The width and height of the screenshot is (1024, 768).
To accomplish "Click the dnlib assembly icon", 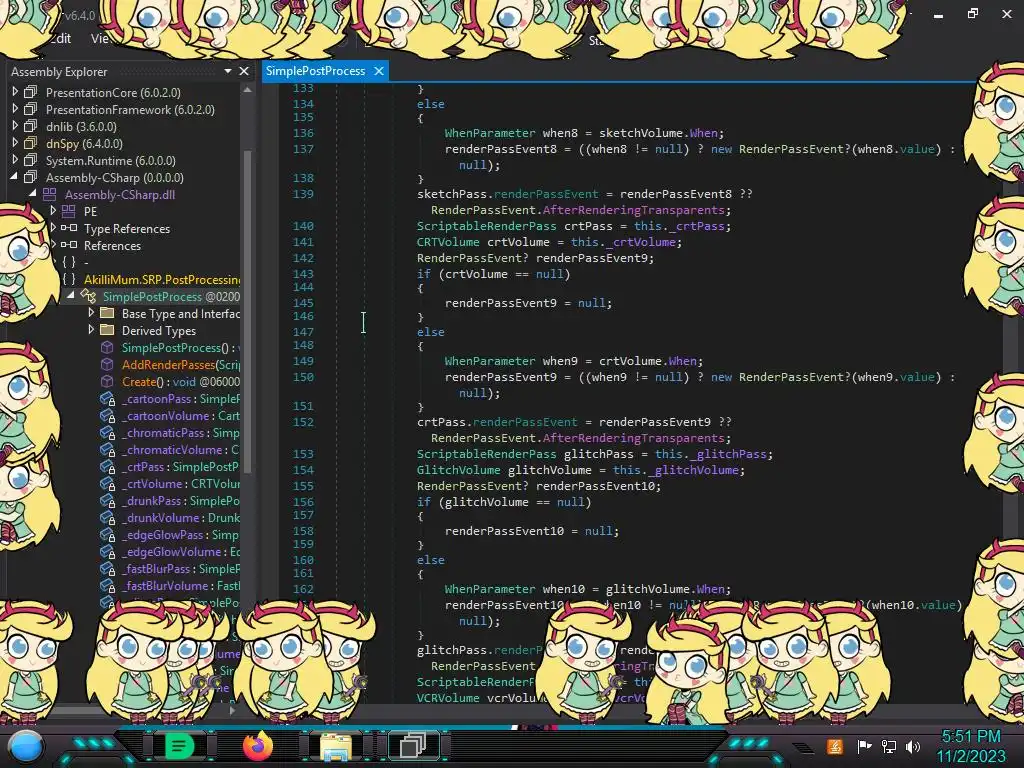I will click(30, 126).
